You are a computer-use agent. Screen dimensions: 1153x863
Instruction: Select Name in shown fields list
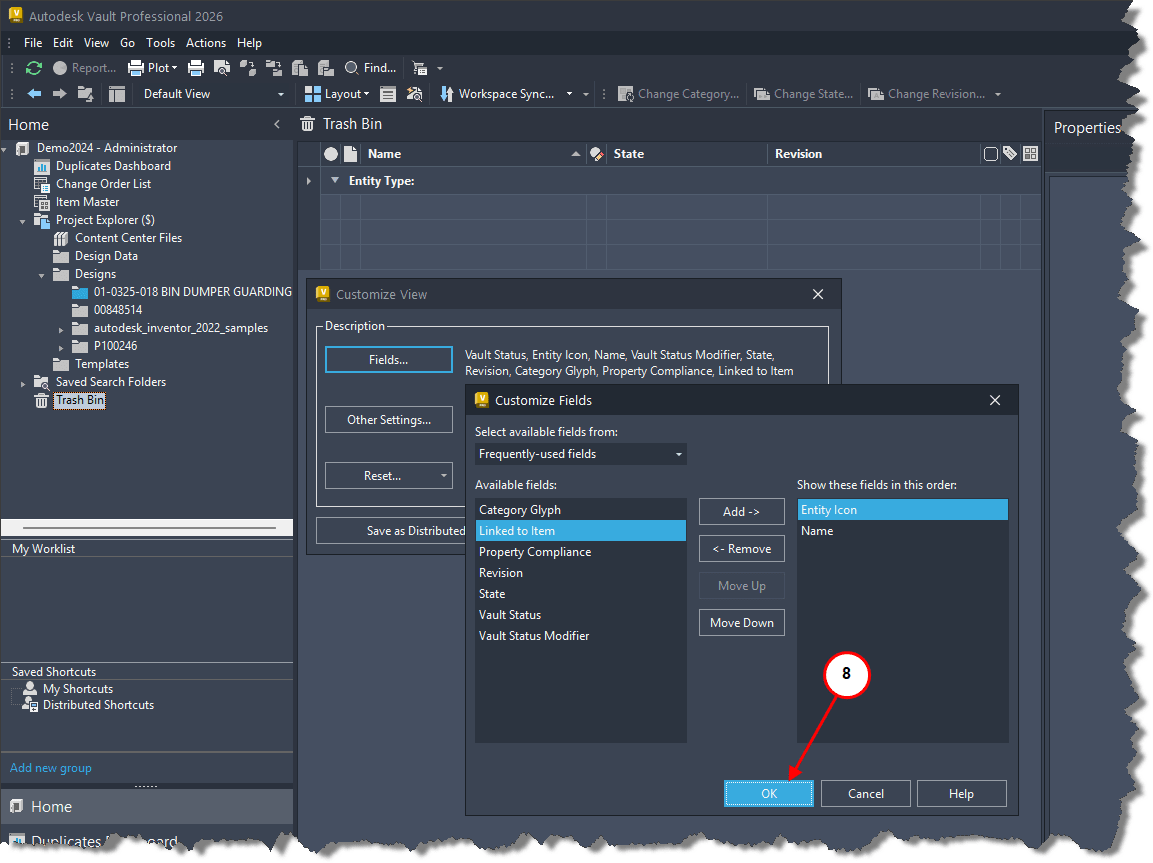[x=902, y=531]
